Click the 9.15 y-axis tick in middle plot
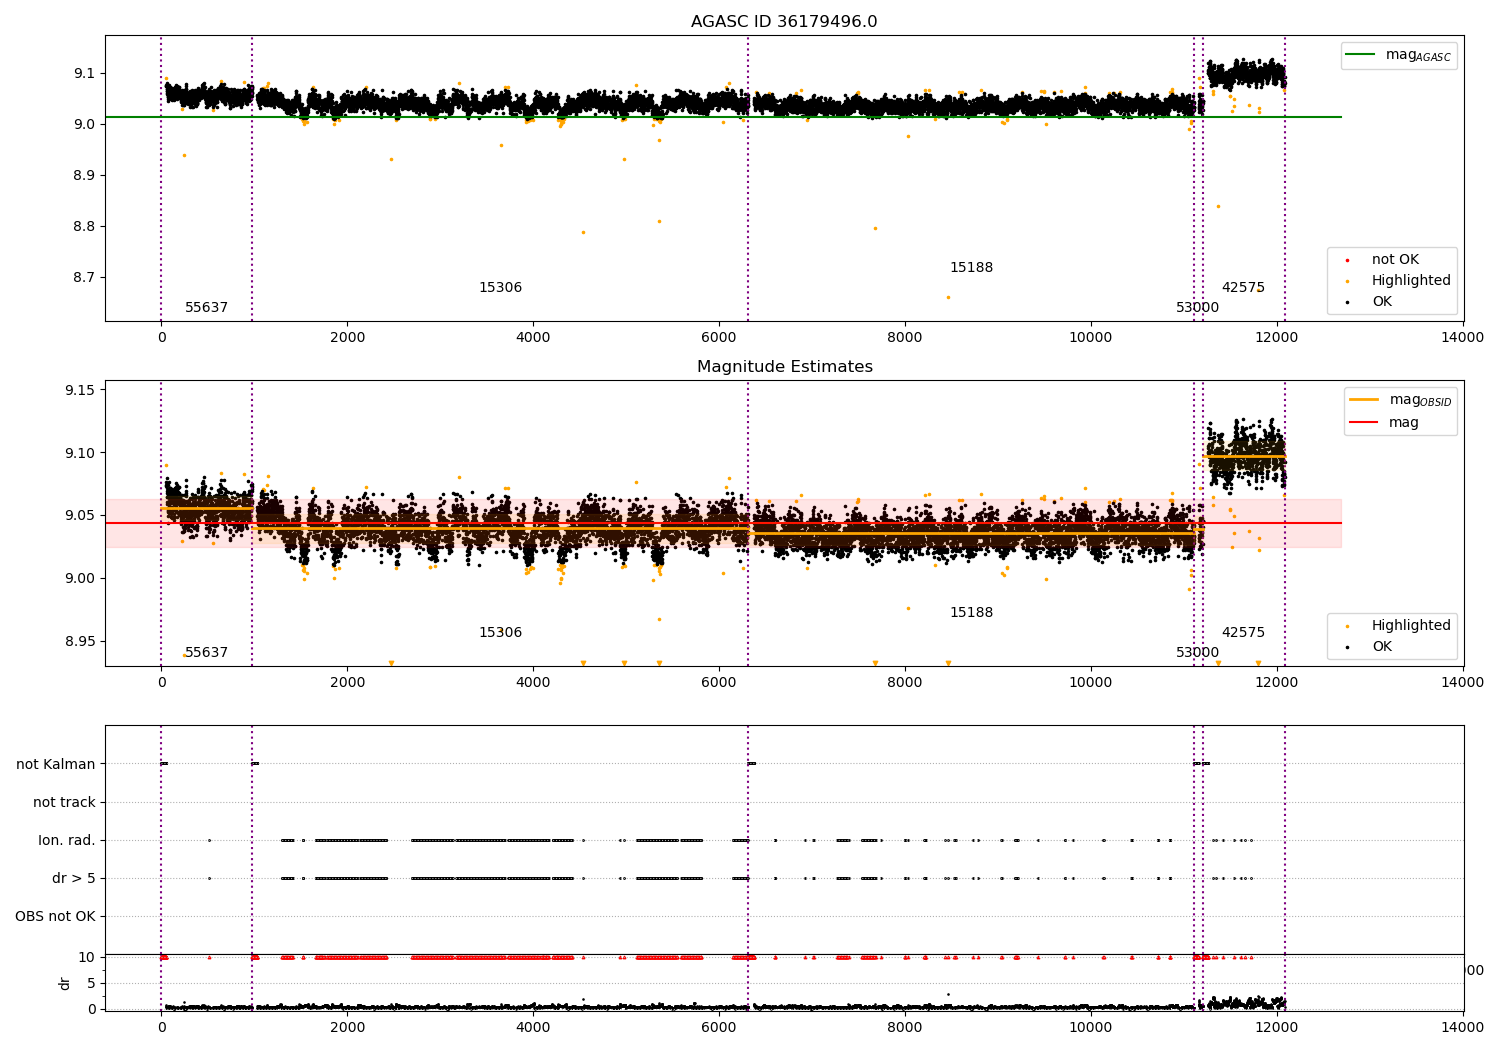The image size is (1500, 1050). (81, 390)
